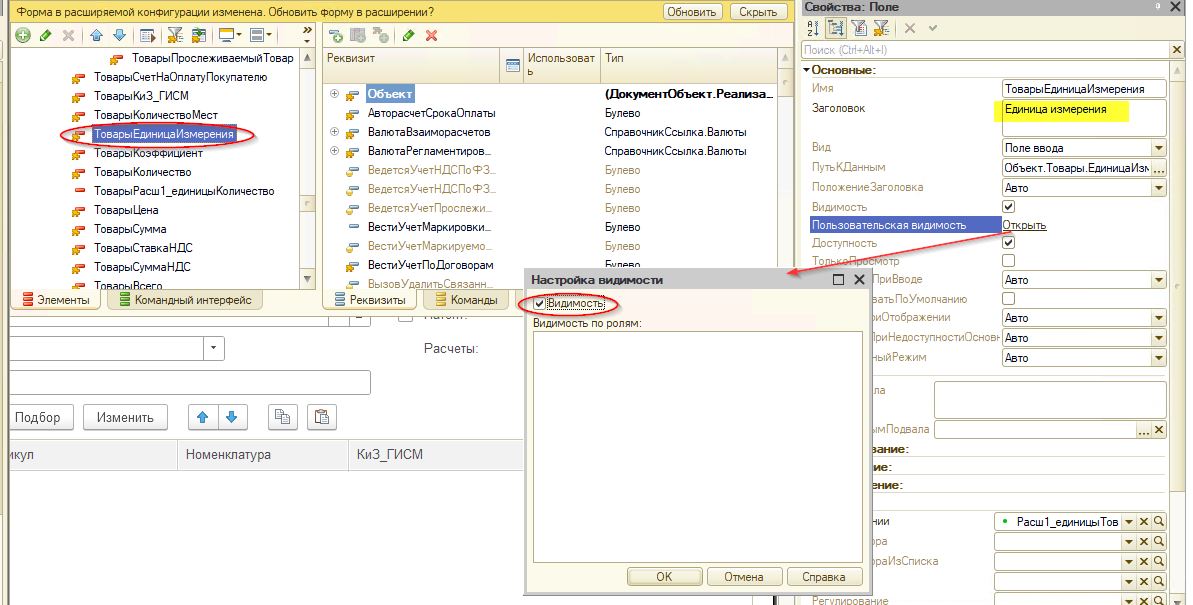The height and width of the screenshot is (605, 1193).
Task: Click the Скрыть button in yellow bar
Action: click(x=758, y=12)
